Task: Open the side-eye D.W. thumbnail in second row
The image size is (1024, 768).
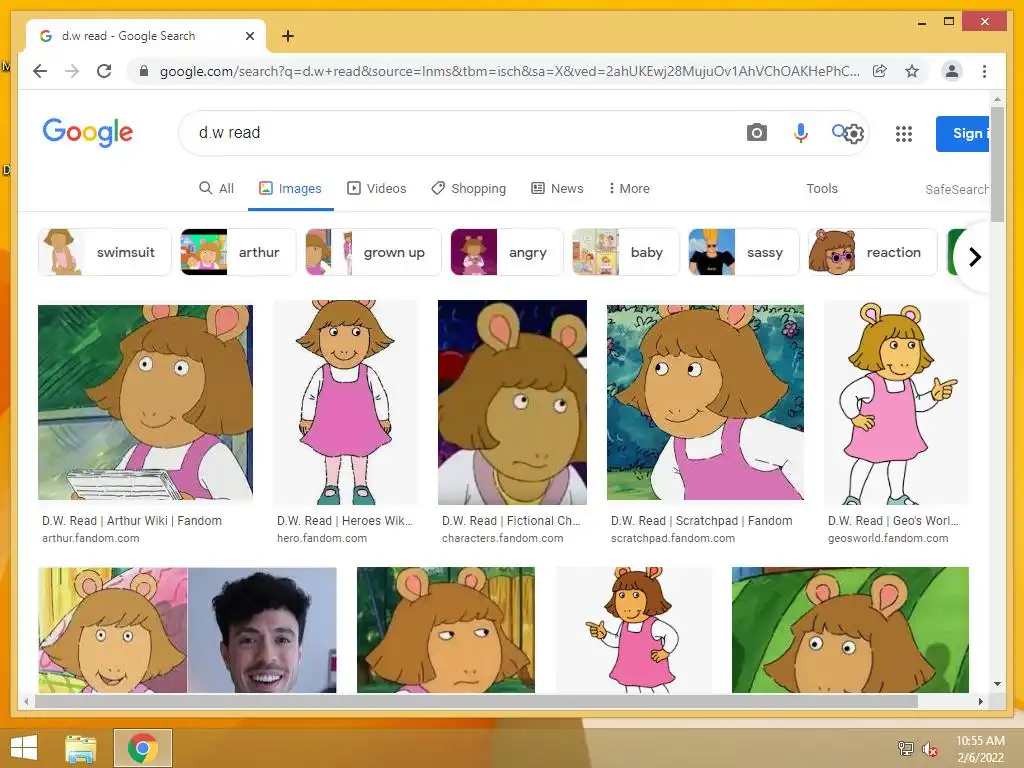Action: point(445,630)
